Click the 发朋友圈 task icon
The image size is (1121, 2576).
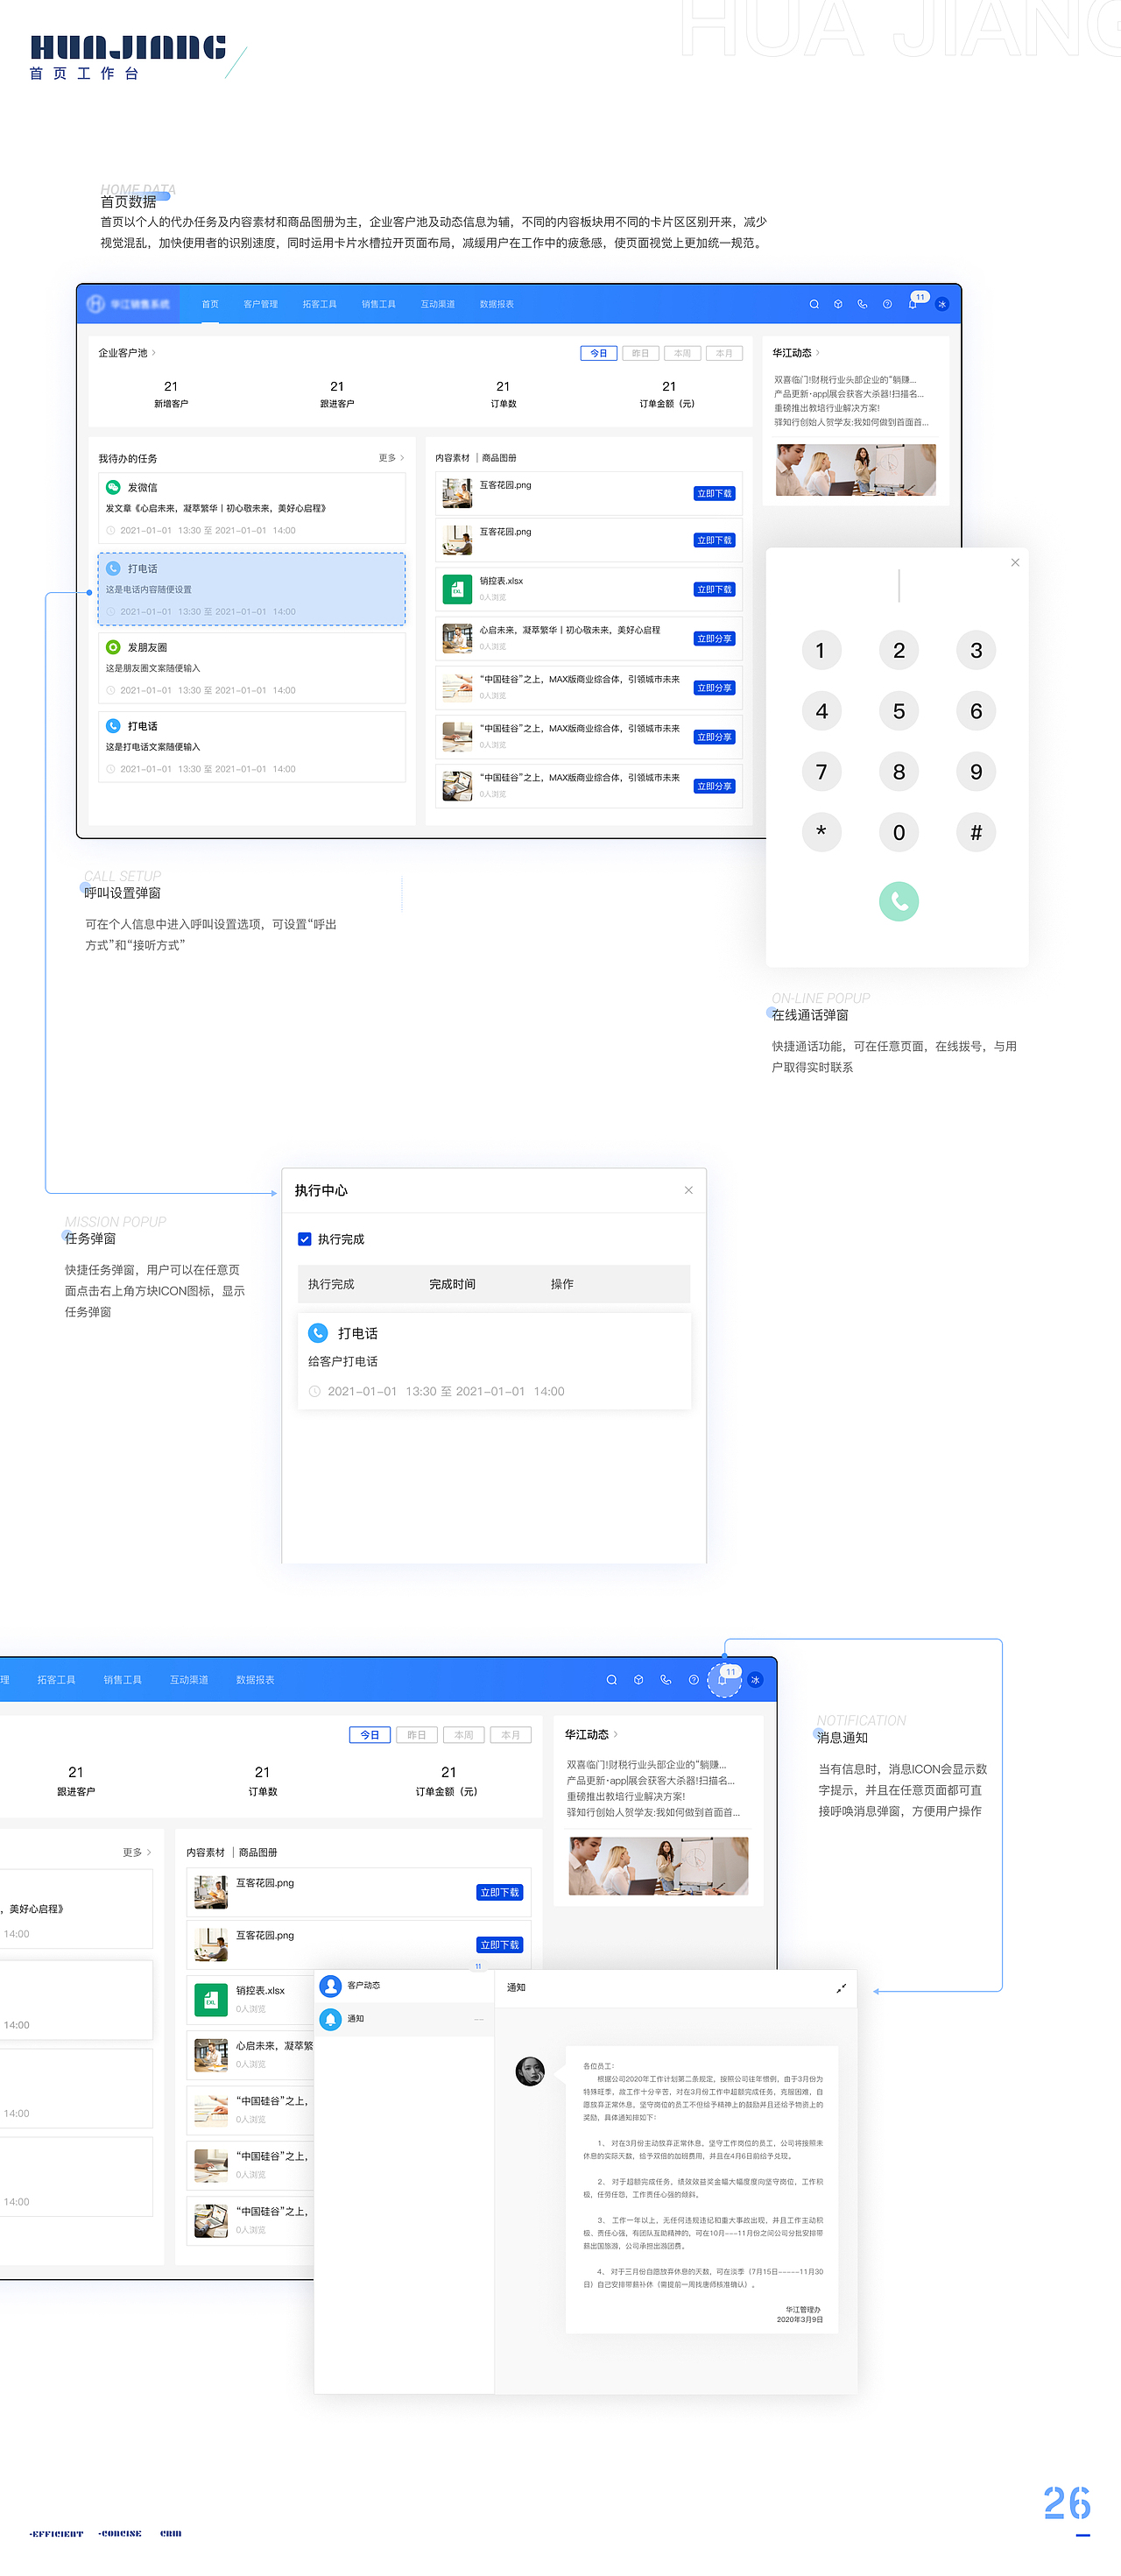pos(113,647)
